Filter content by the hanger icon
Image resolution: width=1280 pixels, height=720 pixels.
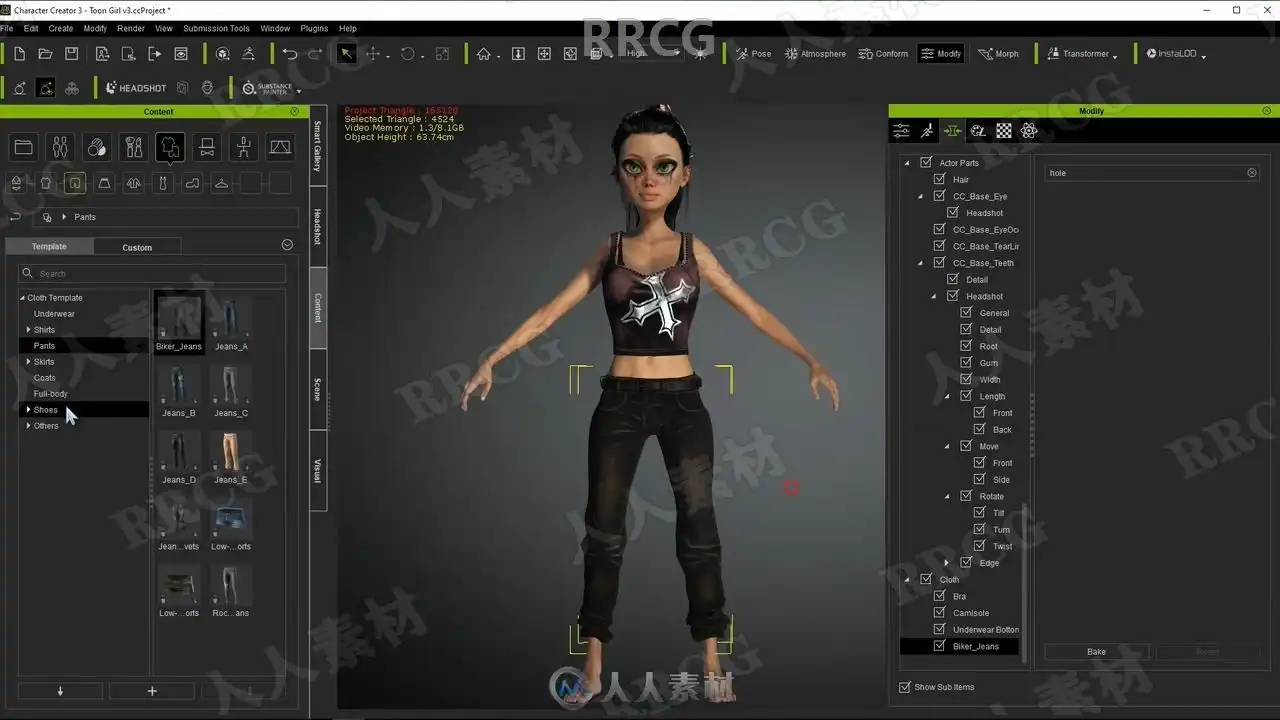pos(221,183)
